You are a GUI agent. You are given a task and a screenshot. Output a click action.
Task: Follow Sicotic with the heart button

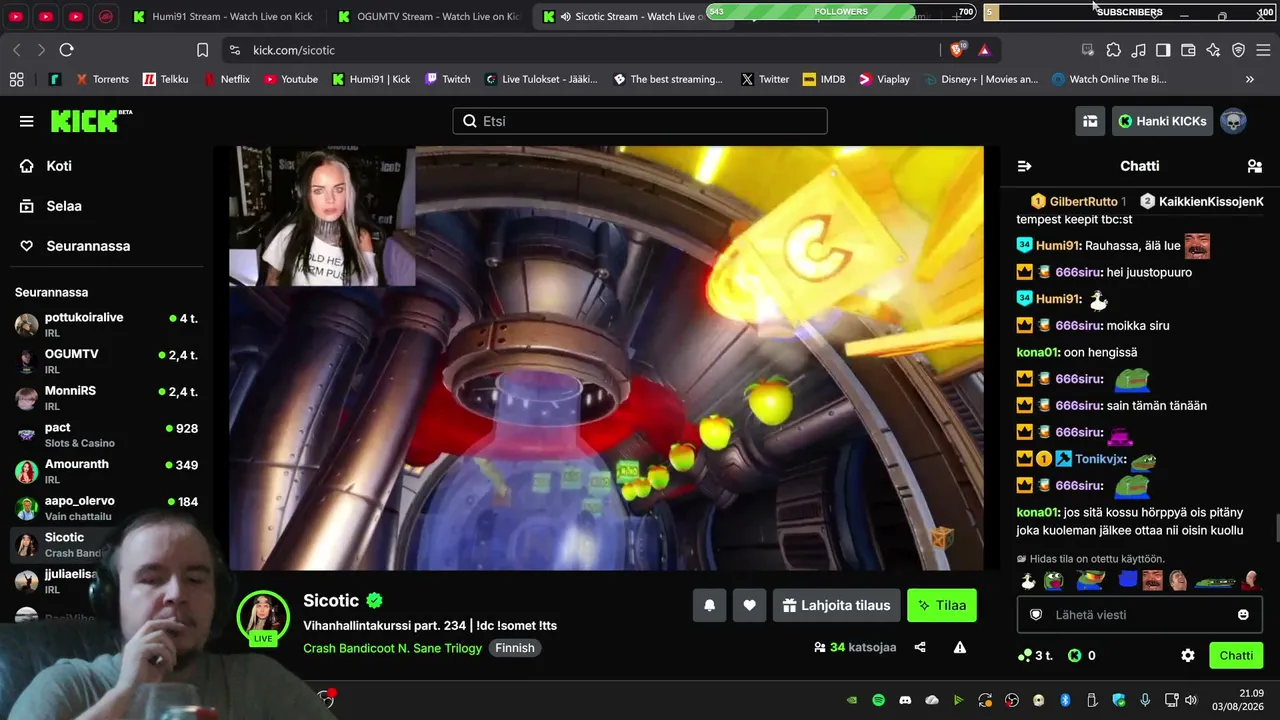tap(749, 605)
